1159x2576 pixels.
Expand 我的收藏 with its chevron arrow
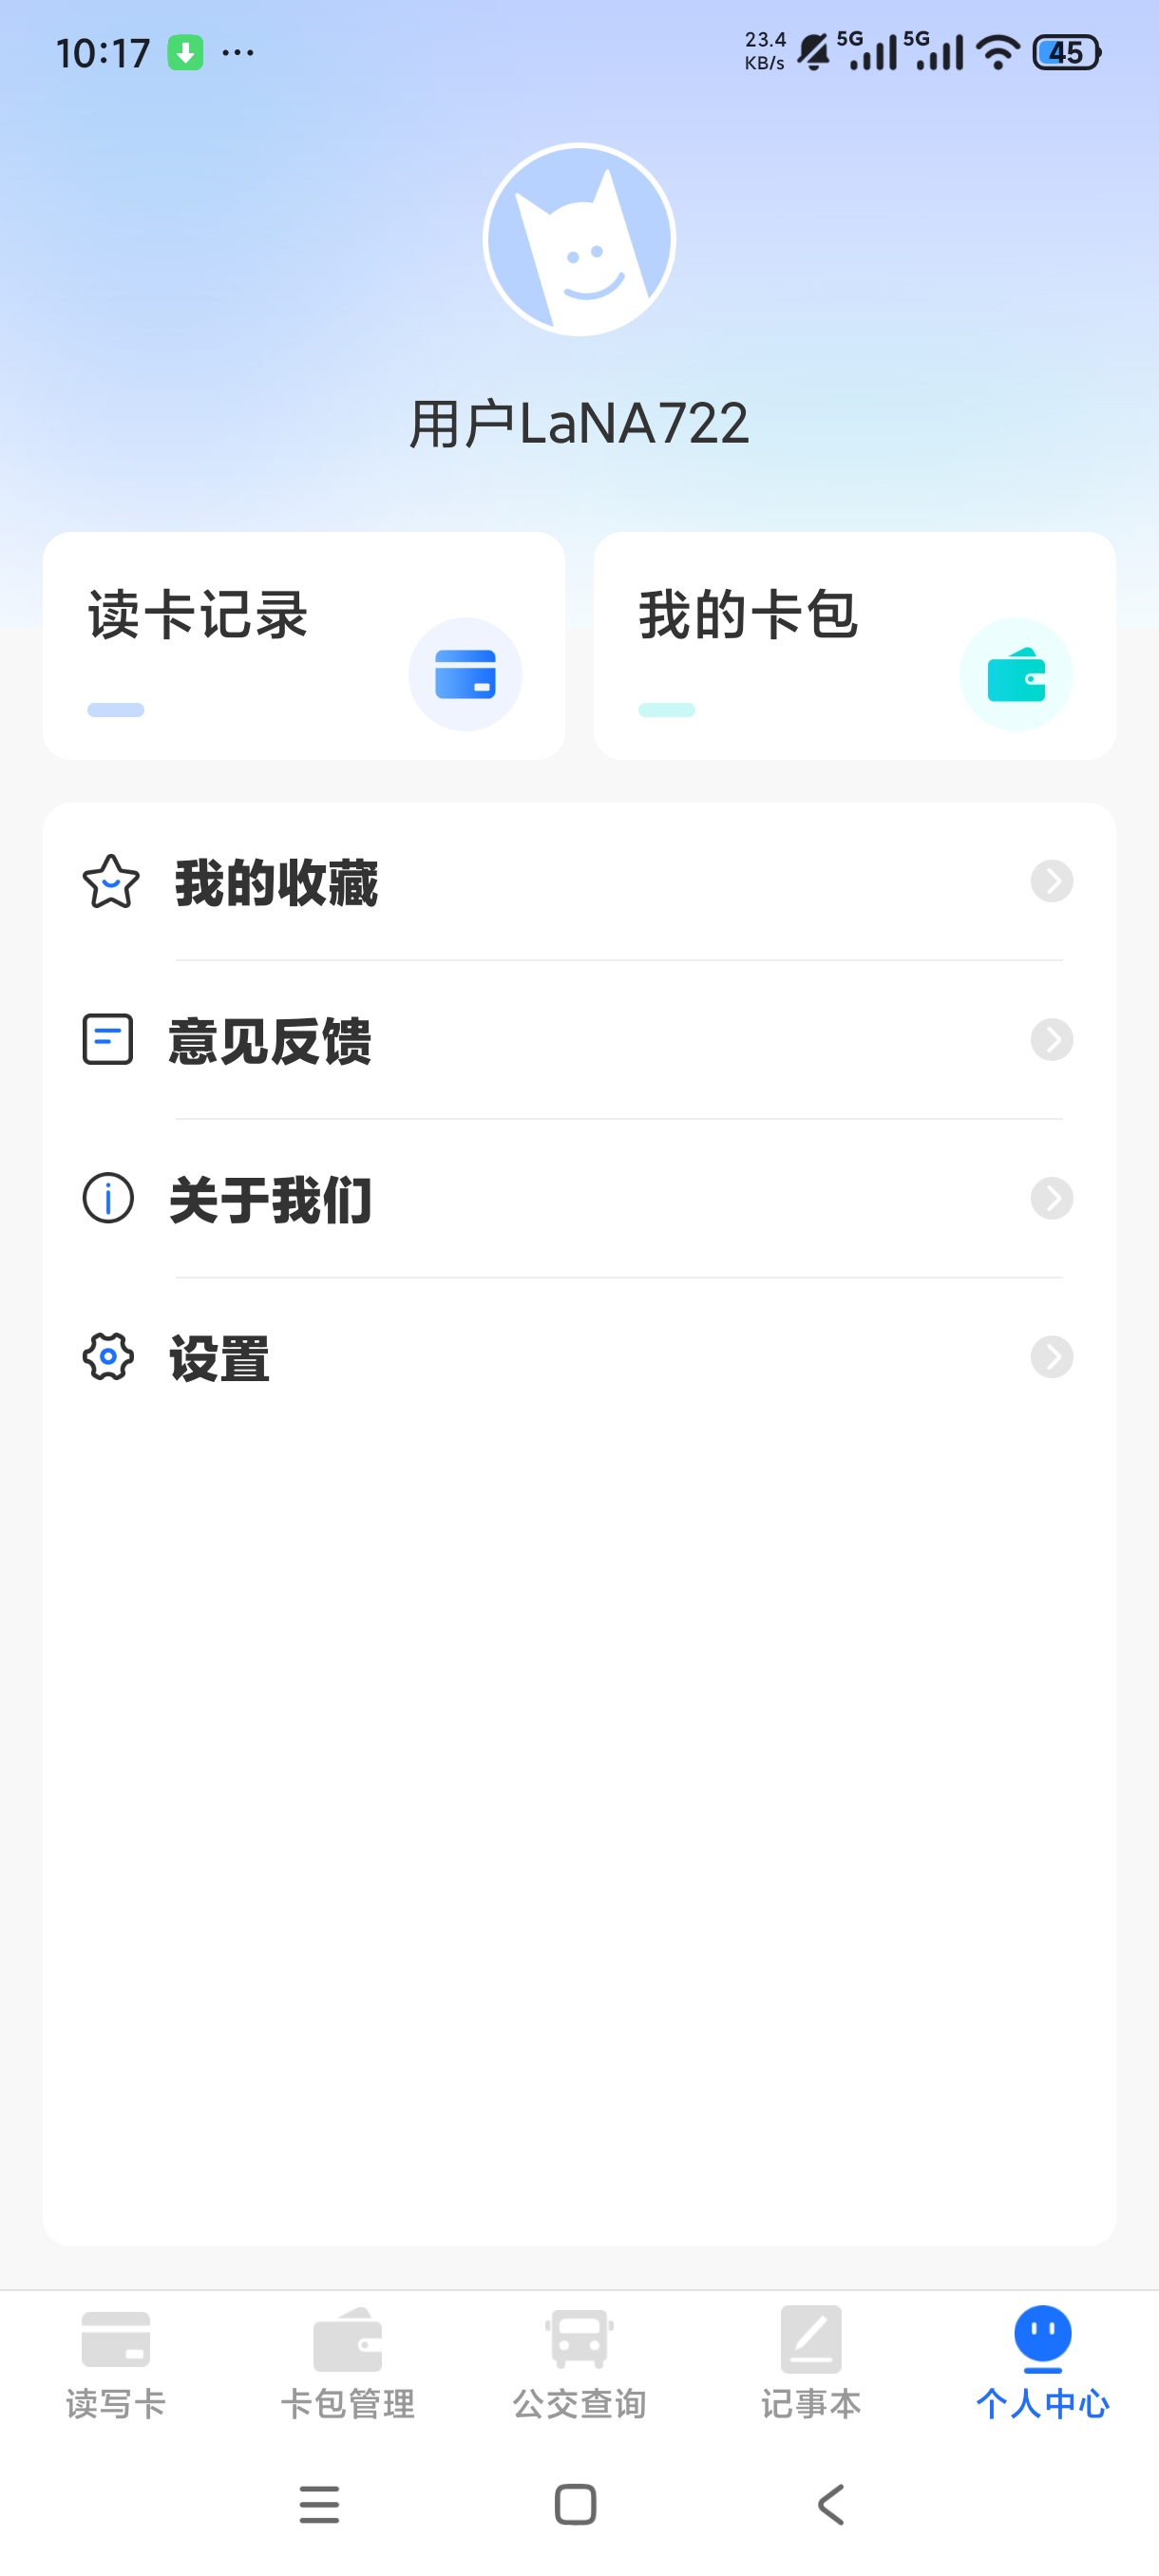(x=1052, y=881)
